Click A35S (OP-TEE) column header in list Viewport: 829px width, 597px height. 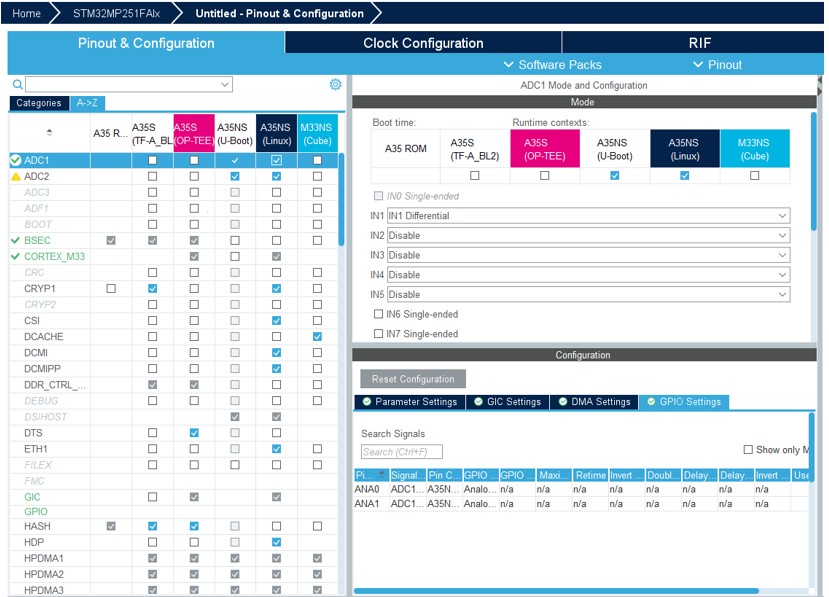(194, 134)
